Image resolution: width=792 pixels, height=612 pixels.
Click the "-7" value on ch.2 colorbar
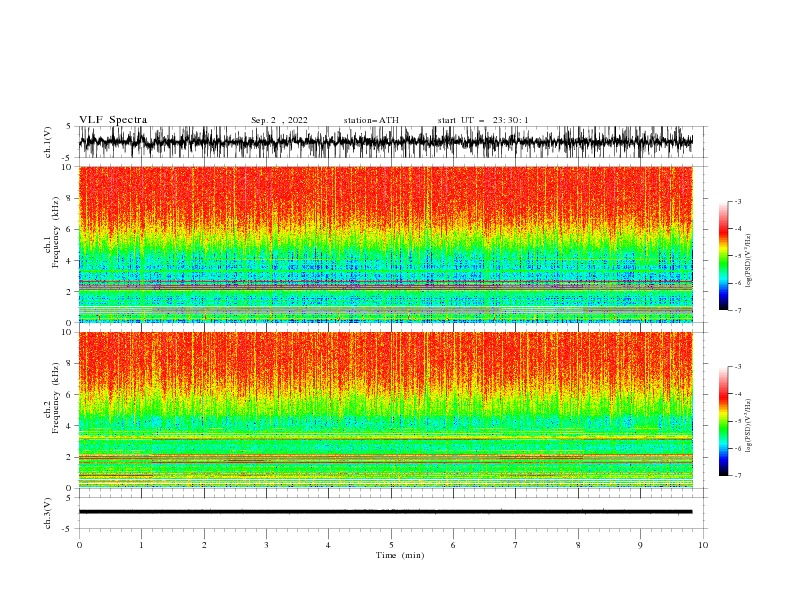(738, 476)
